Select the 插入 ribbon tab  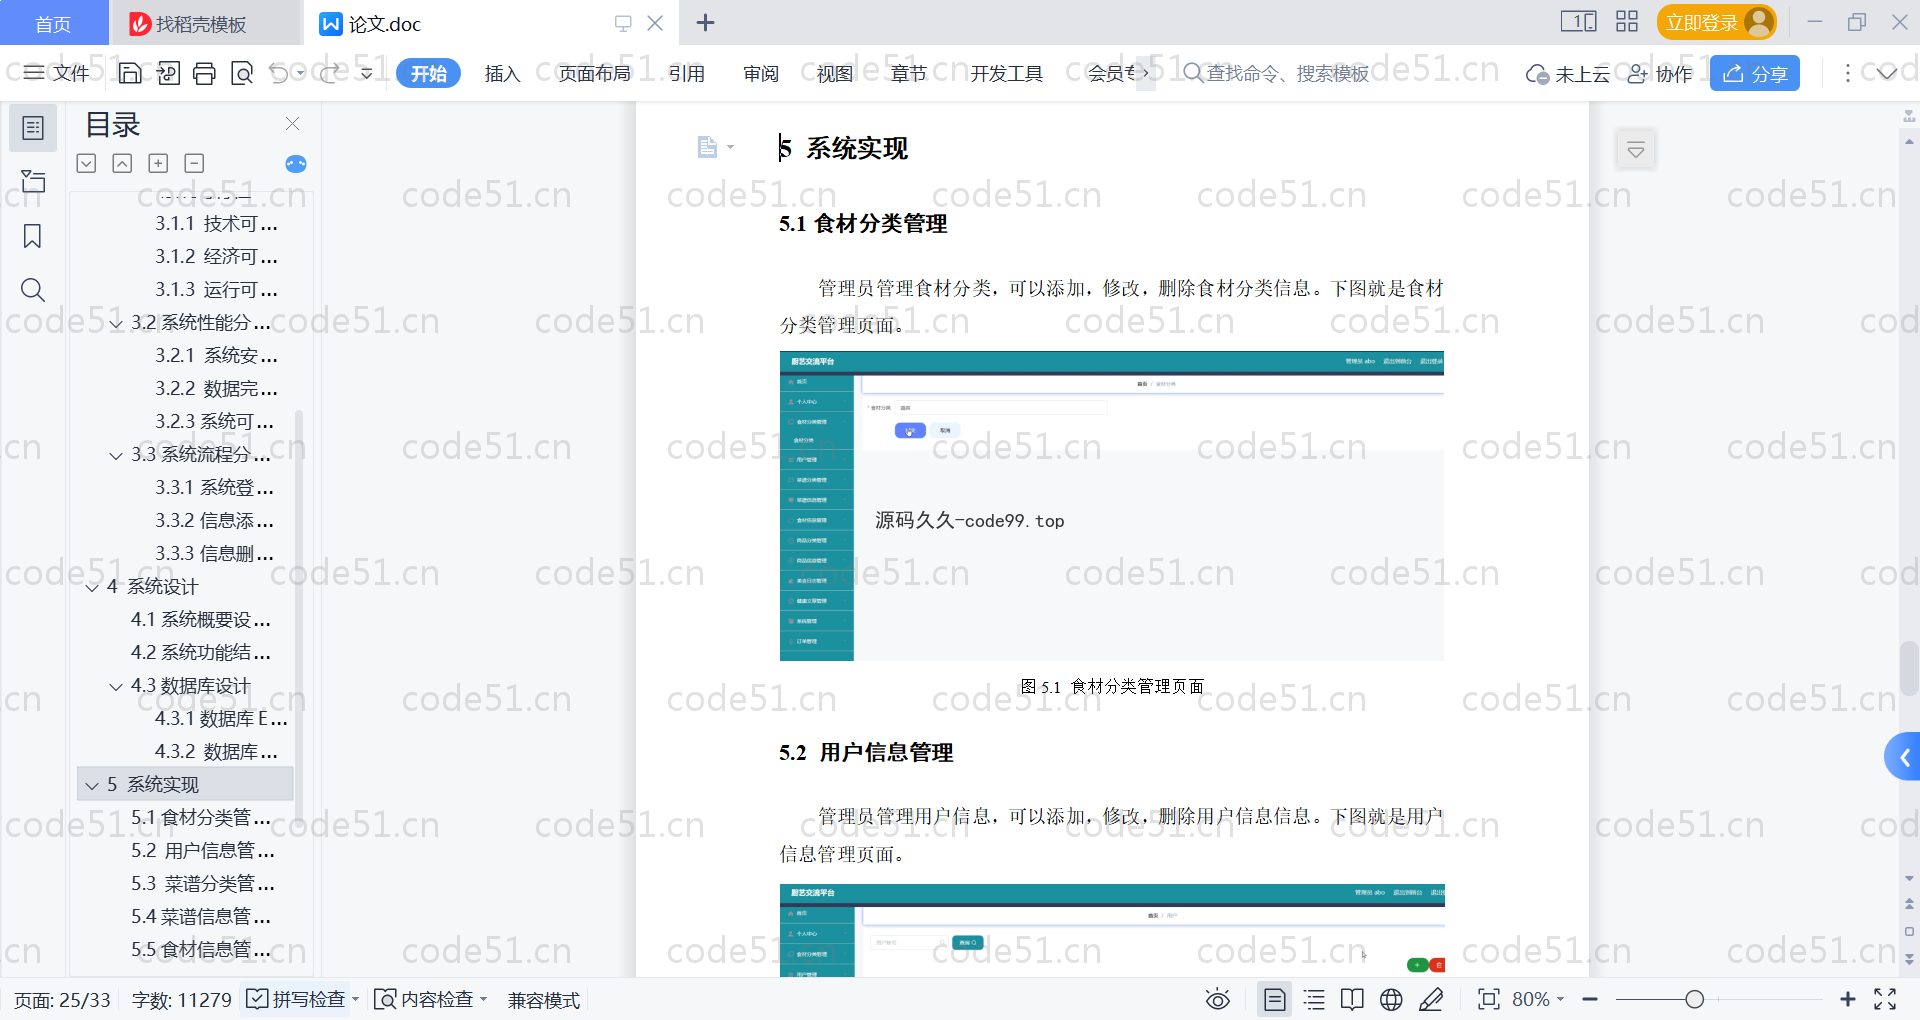pos(502,73)
